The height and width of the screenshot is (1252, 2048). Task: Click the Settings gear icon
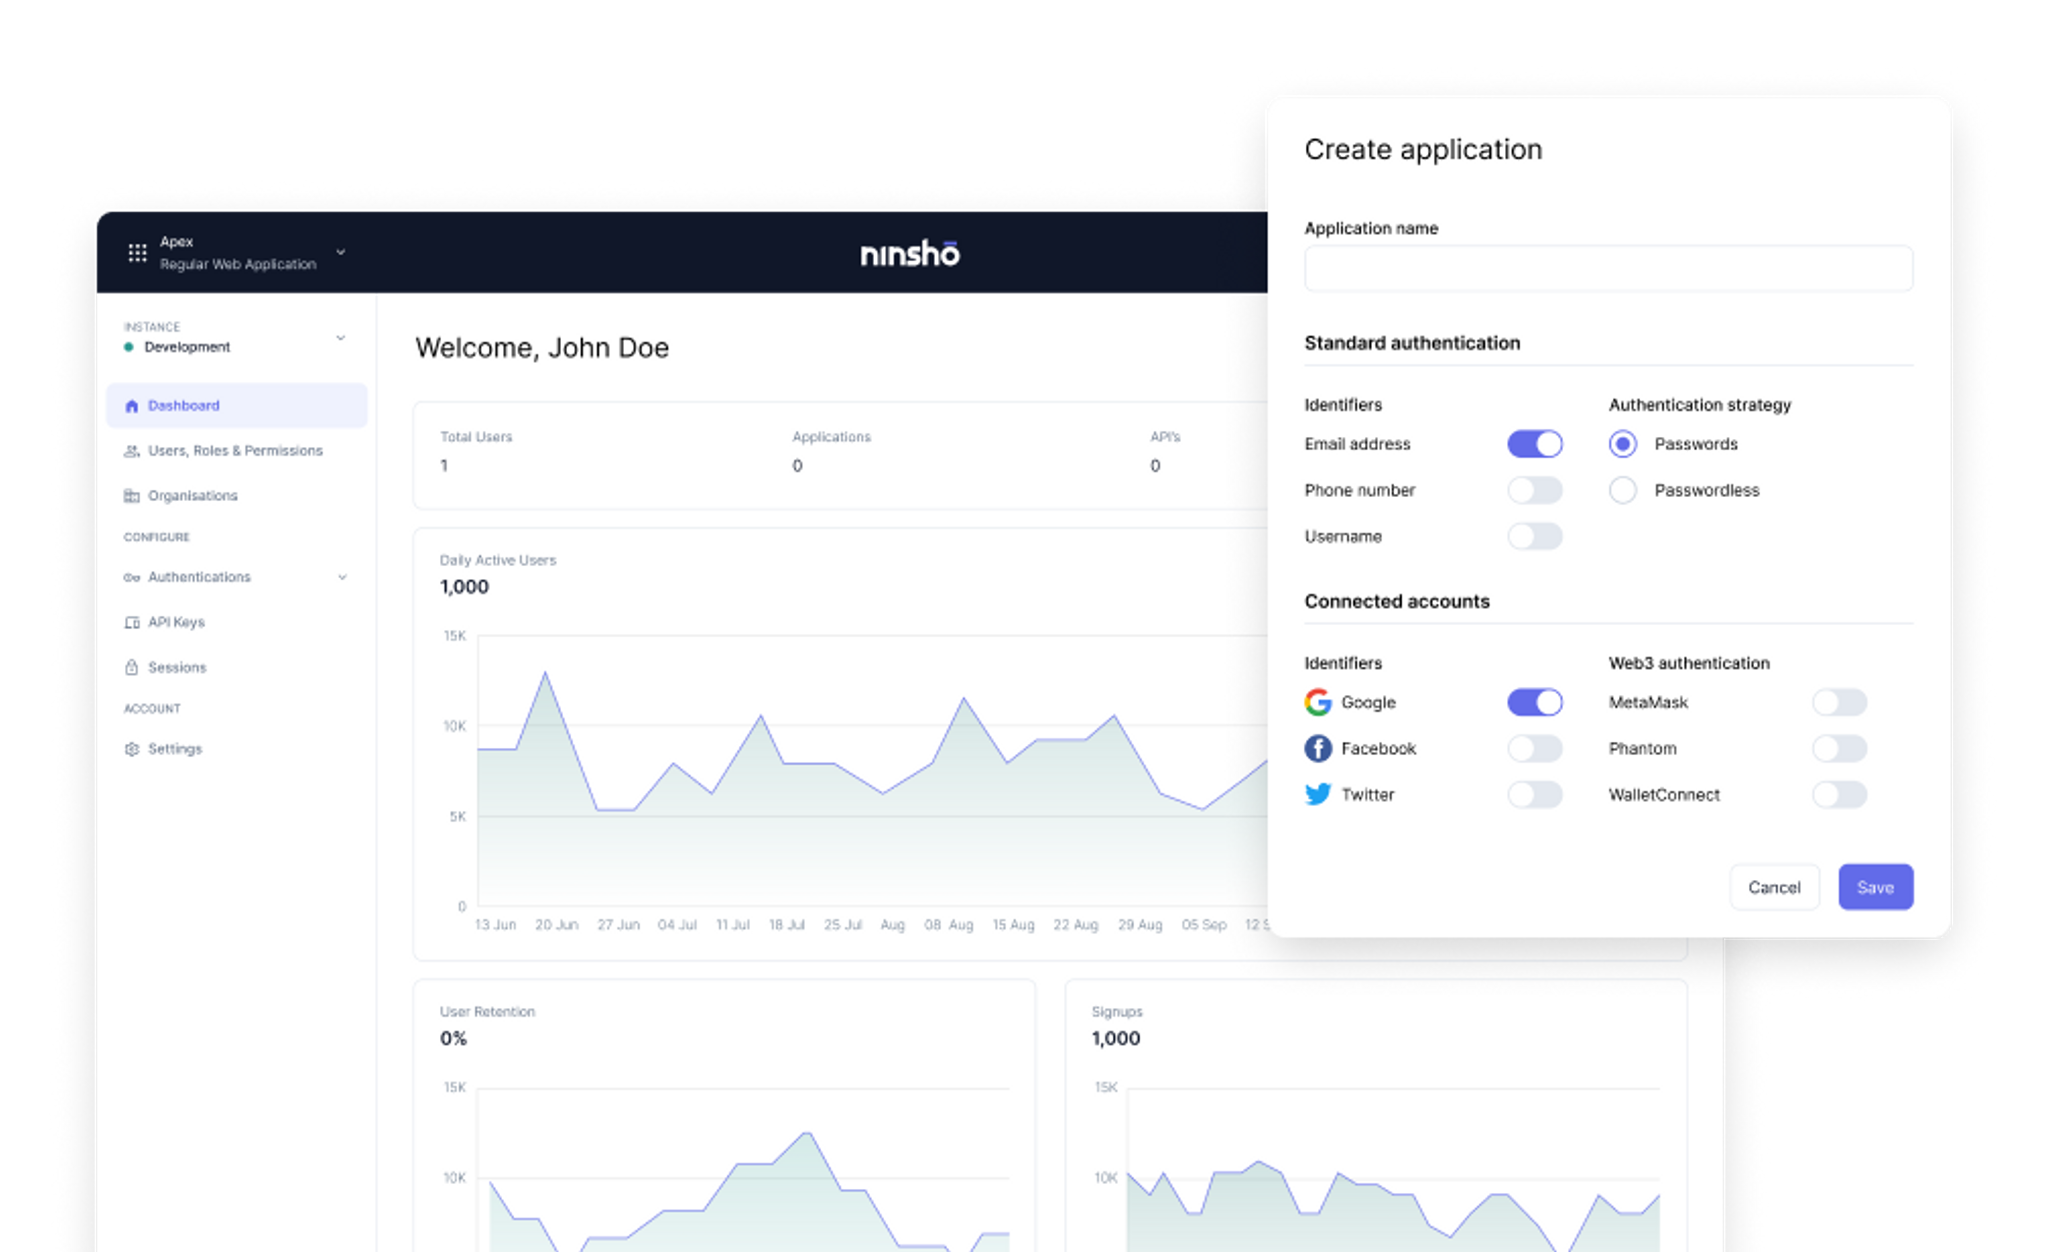click(x=131, y=749)
